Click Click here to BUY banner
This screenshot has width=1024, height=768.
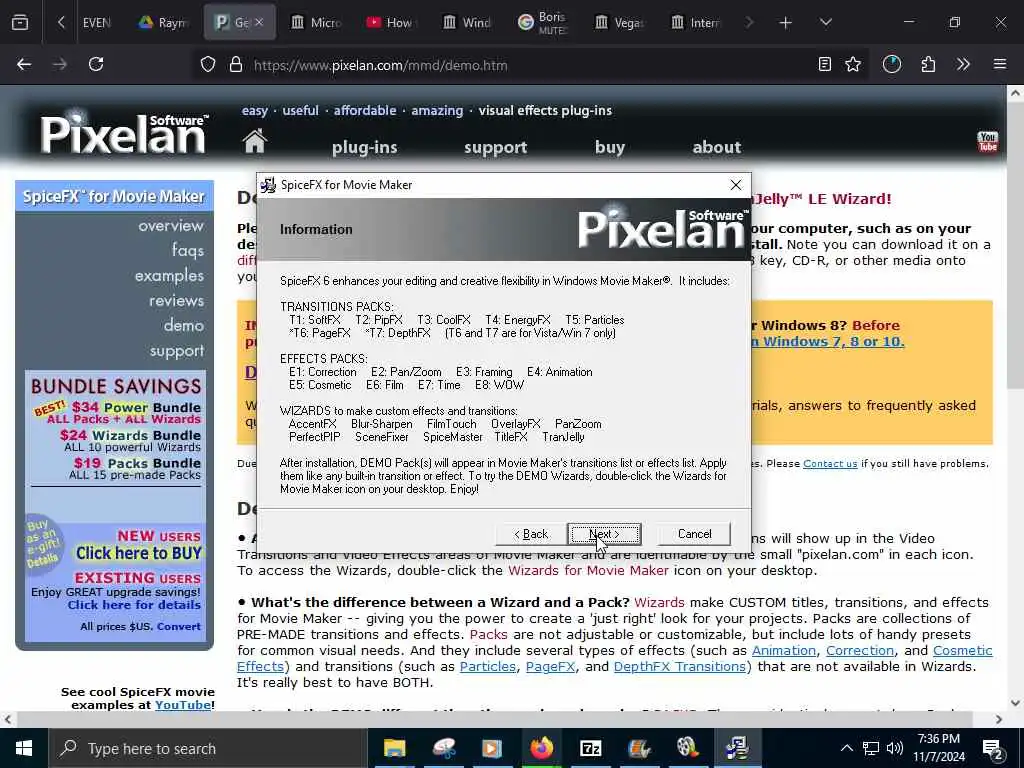(138, 553)
